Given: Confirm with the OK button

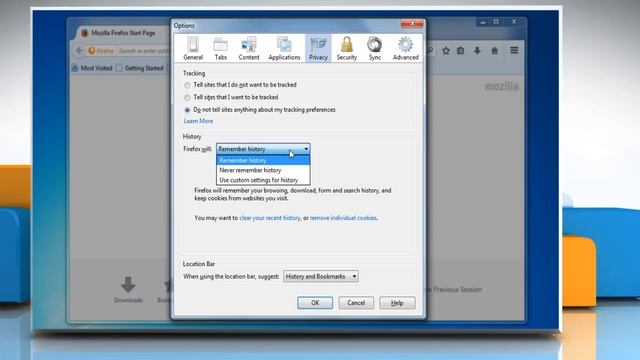Looking at the screenshot, I should click(x=315, y=303).
